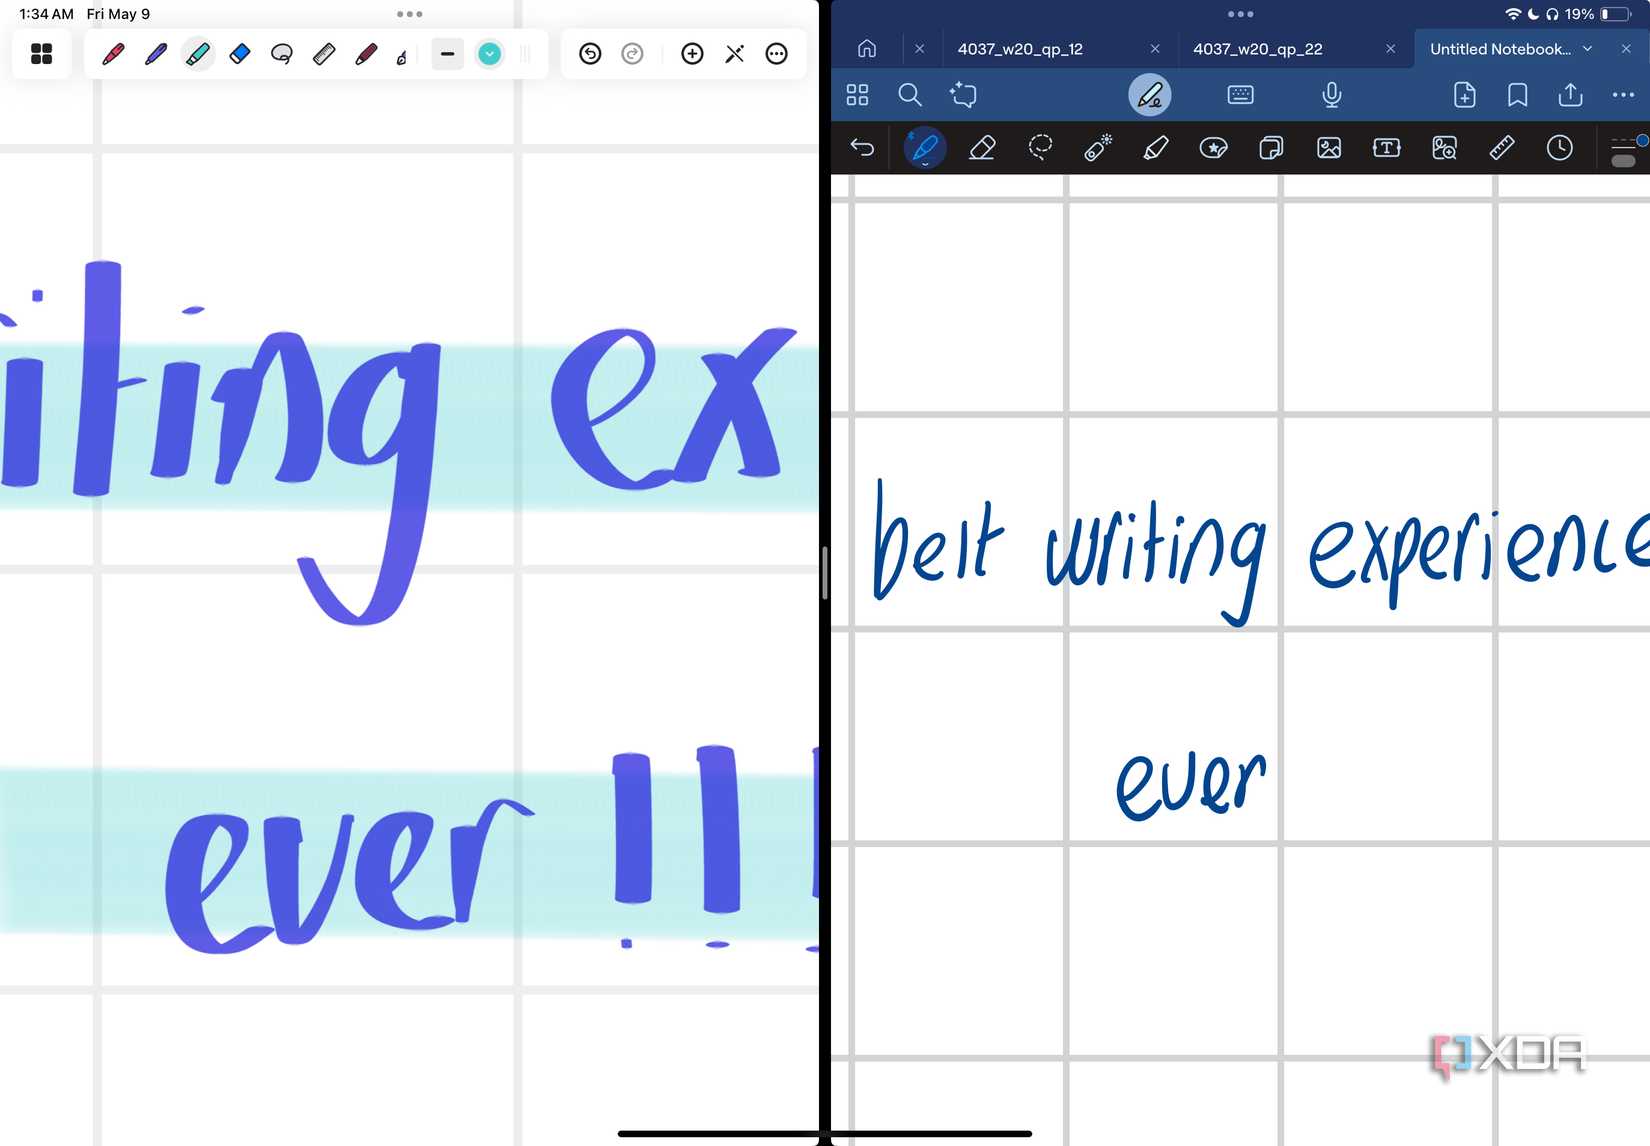The height and width of the screenshot is (1146, 1650).
Task: Select the Eraser tool in Goodnotes toolbar
Action: click(982, 148)
